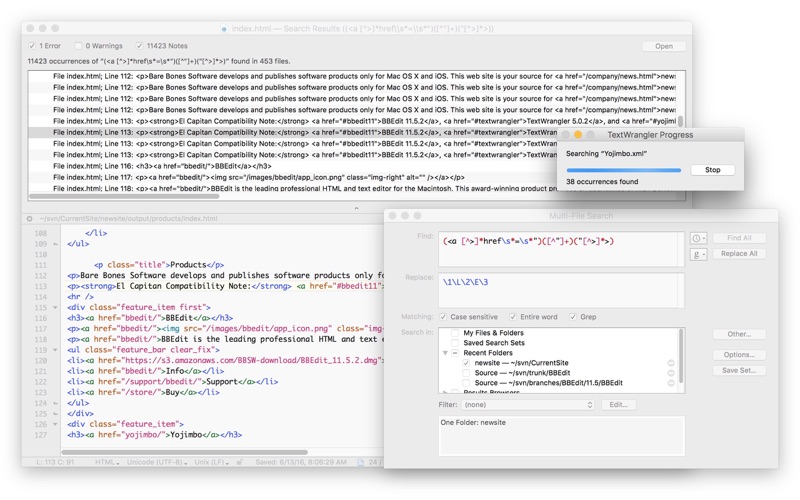Collapse the Recent Folders disclosure triangle
800x500 pixels.
click(x=445, y=353)
